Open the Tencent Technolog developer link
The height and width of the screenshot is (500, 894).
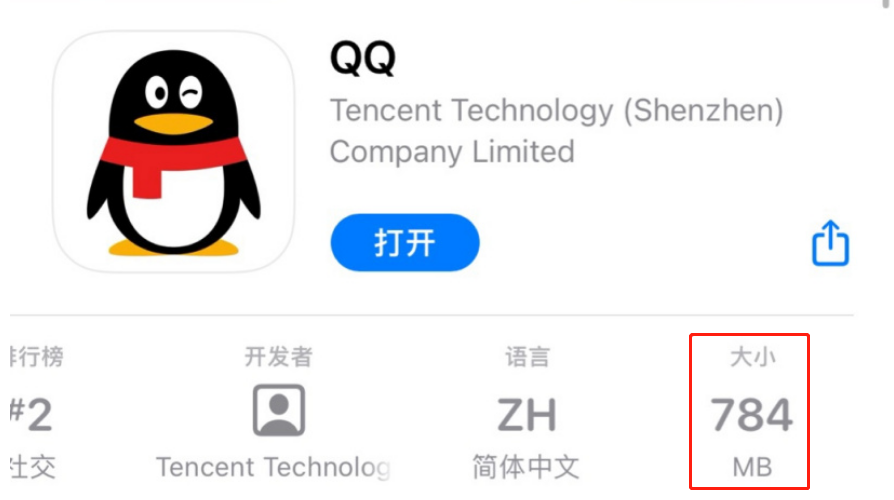273,468
